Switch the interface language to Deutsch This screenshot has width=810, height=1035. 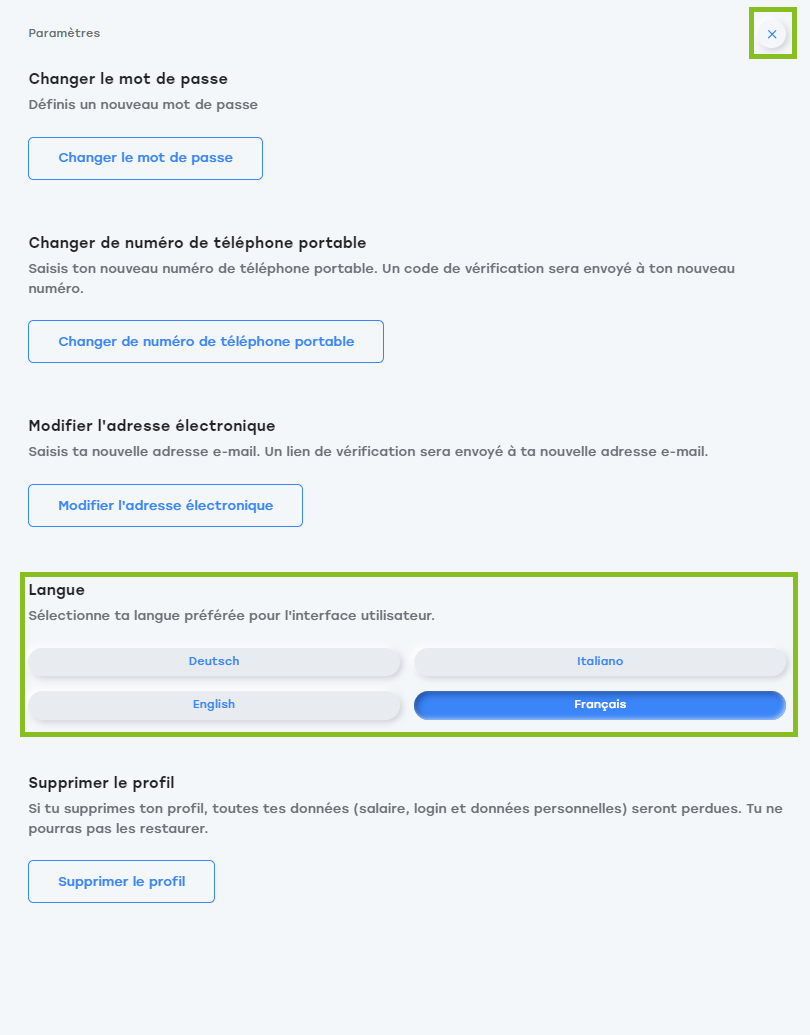point(214,661)
